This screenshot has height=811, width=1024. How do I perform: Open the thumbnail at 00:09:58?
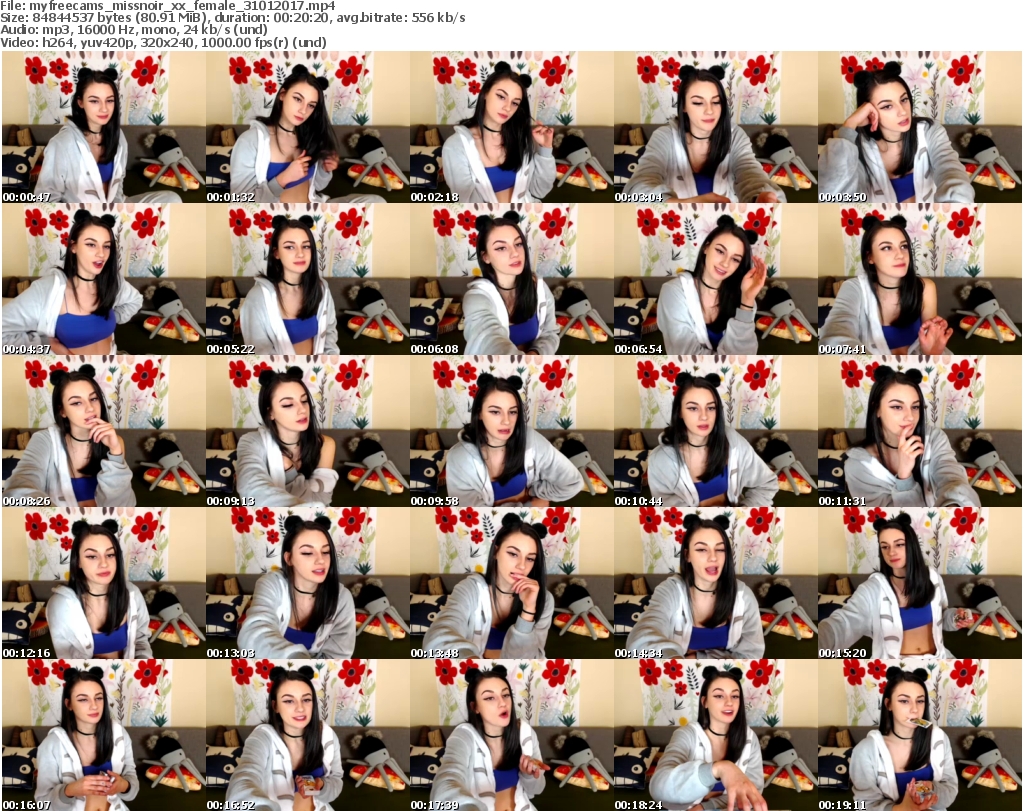(x=511, y=432)
